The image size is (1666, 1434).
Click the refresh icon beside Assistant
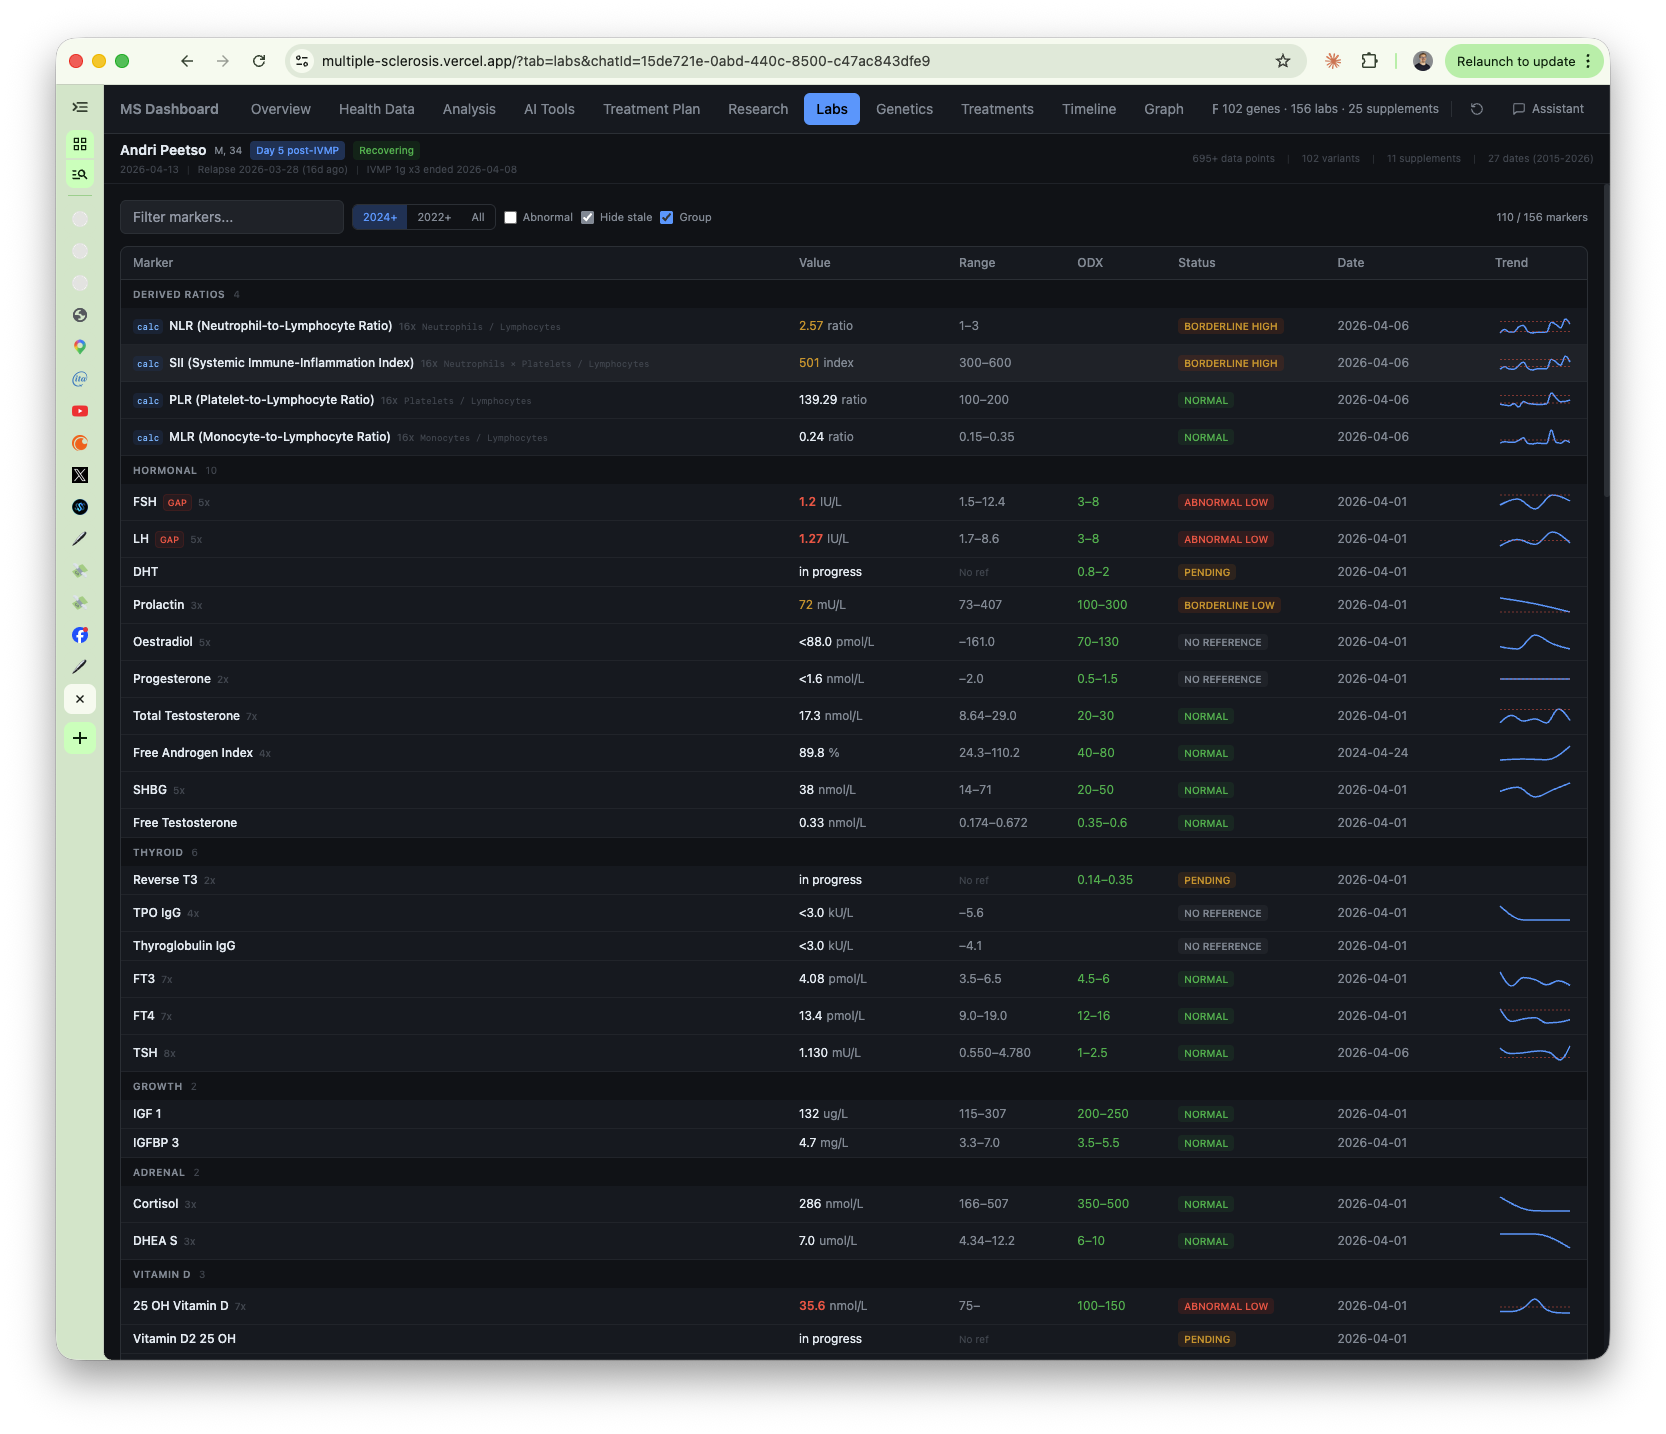(1476, 109)
